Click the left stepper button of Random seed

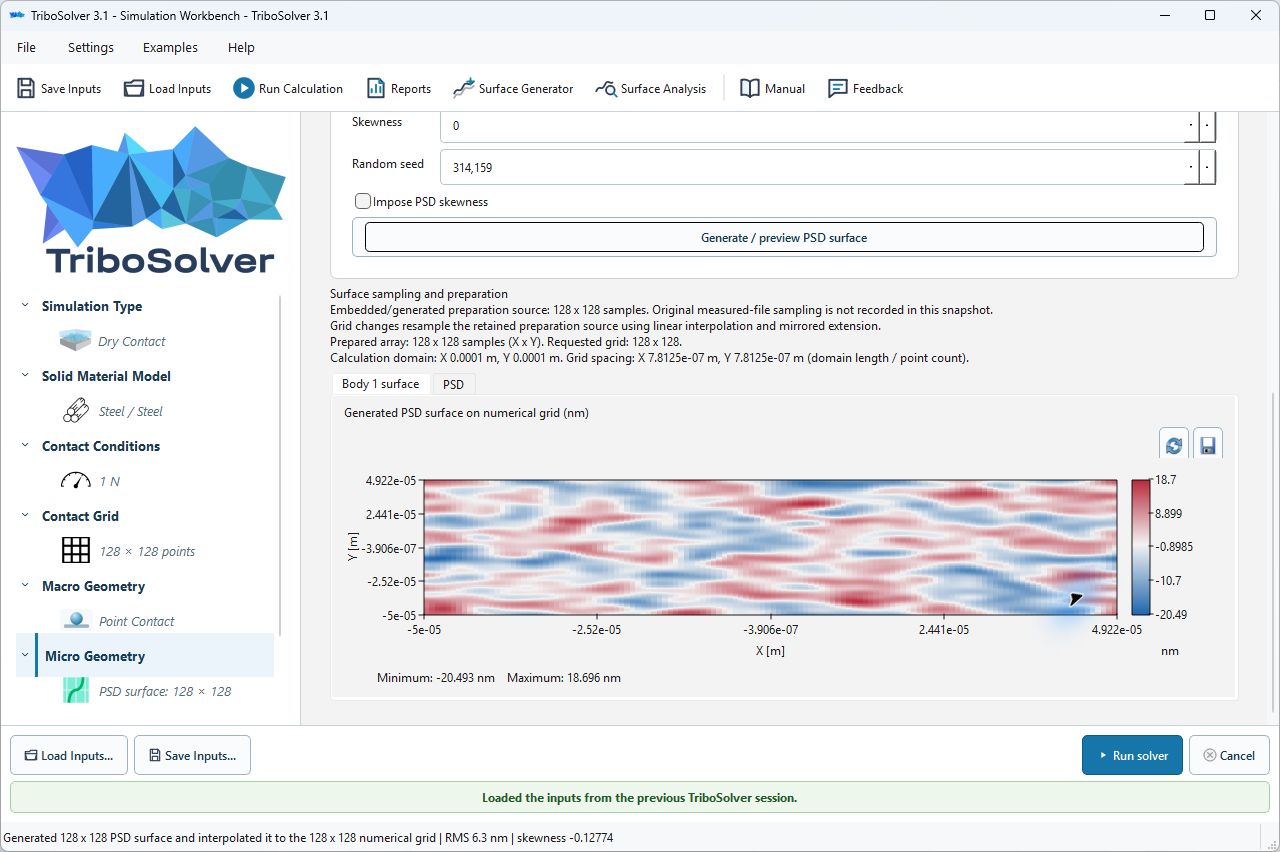(1191, 167)
